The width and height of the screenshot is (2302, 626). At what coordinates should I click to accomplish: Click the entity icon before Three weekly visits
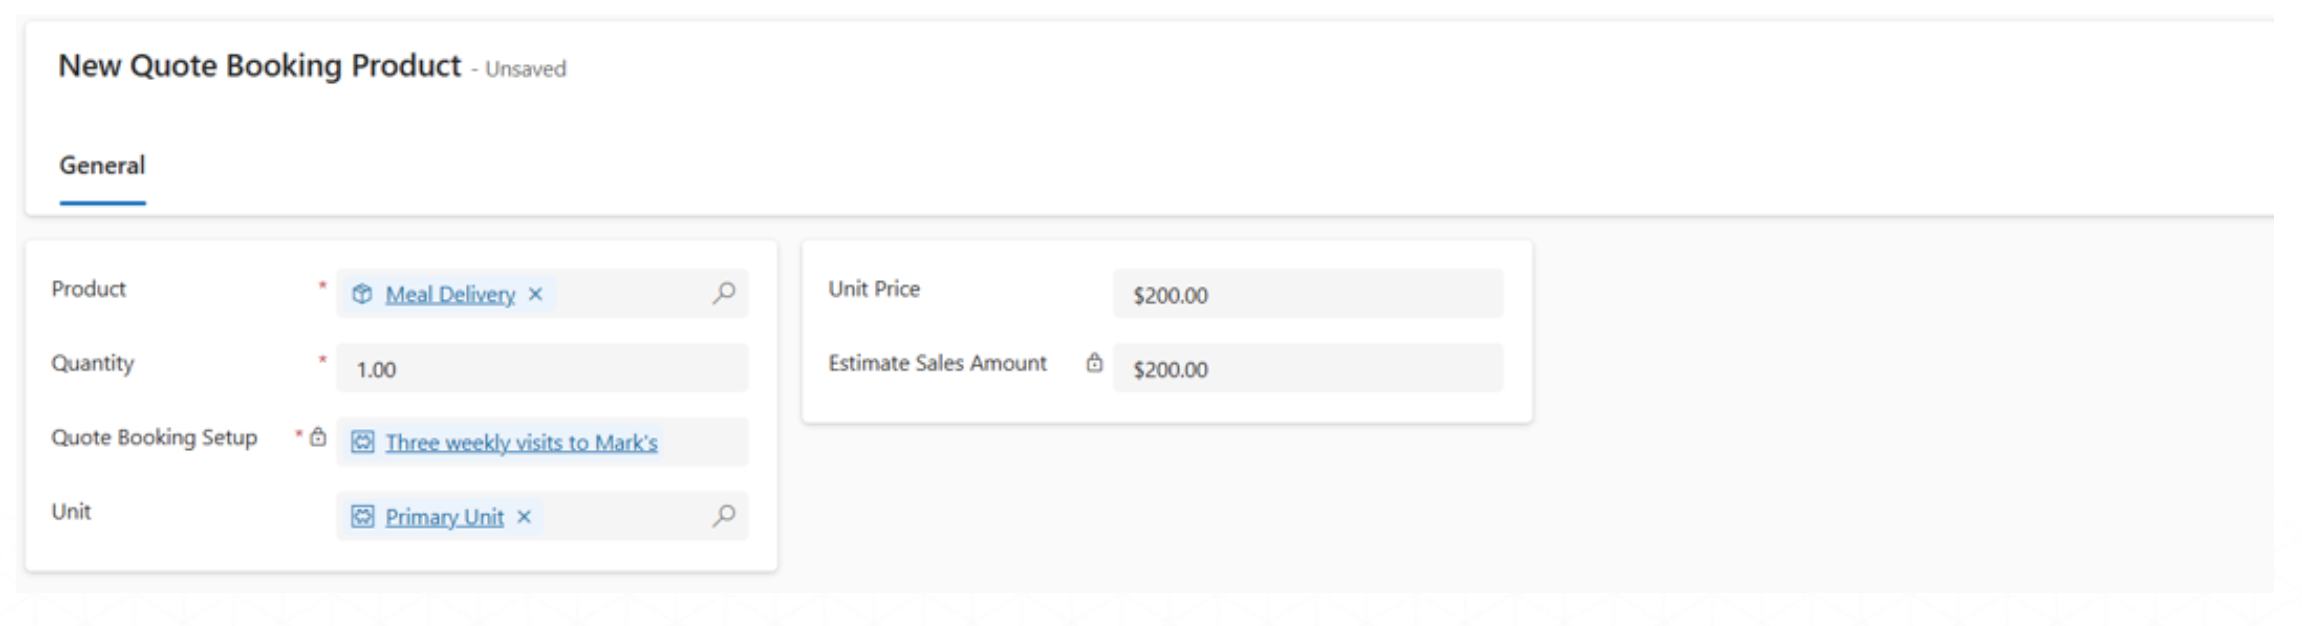(x=363, y=442)
